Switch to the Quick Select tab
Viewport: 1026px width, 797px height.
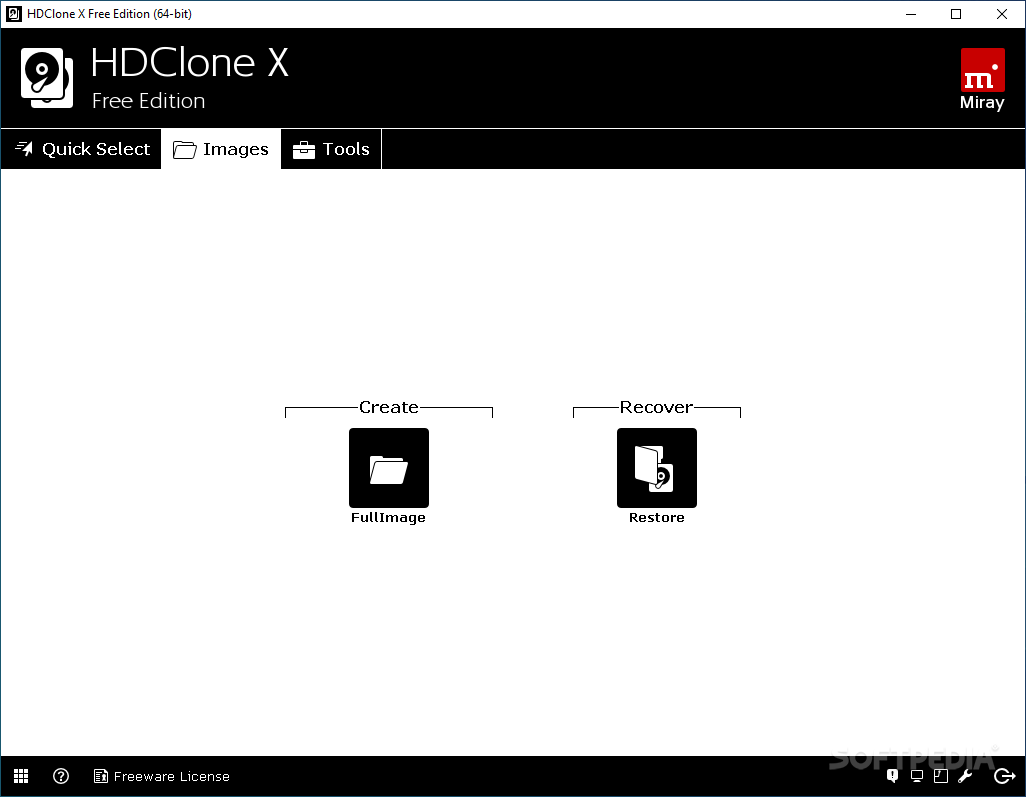point(82,149)
